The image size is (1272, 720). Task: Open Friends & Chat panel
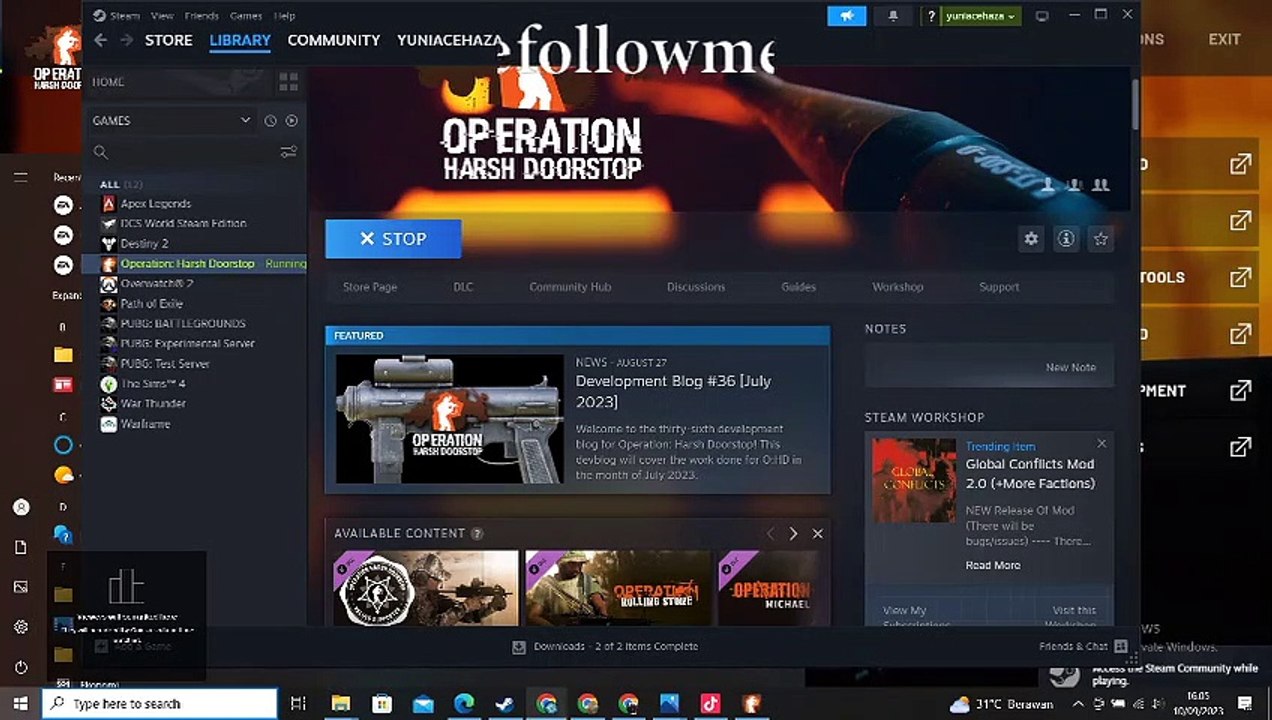[x=1083, y=647]
